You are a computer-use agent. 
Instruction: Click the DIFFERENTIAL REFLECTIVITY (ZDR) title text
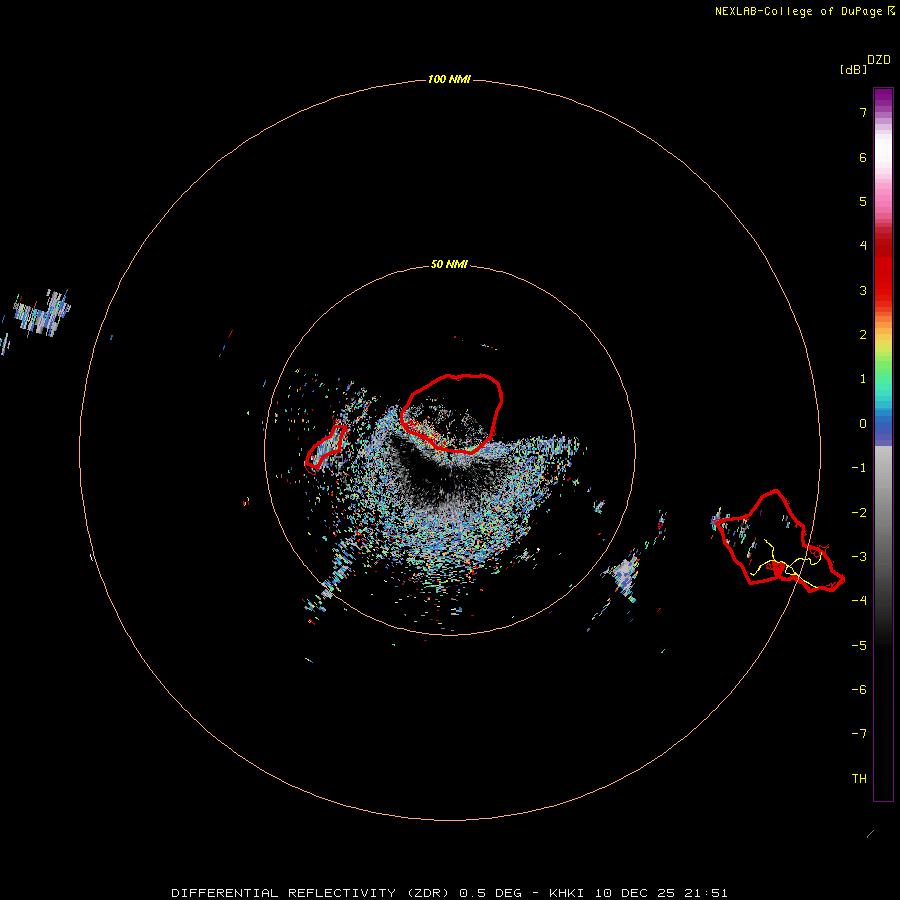pos(310,893)
